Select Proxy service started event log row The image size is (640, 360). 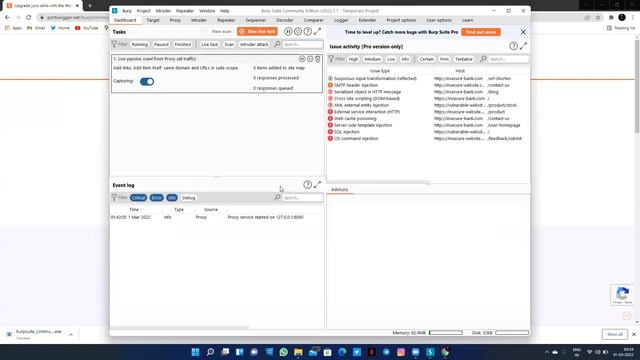pyautogui.click(x=217, y=217)
